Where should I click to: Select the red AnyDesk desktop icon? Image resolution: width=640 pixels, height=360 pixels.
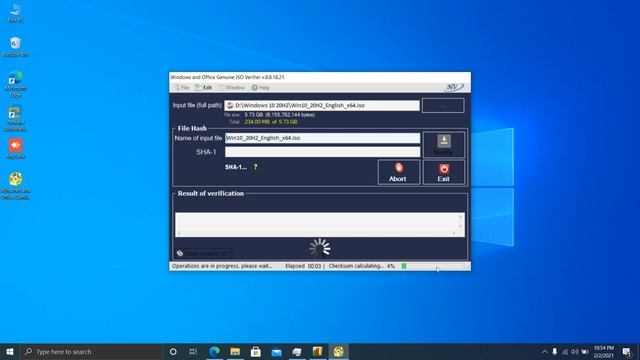pyautogui.click(x=16, y=149)
